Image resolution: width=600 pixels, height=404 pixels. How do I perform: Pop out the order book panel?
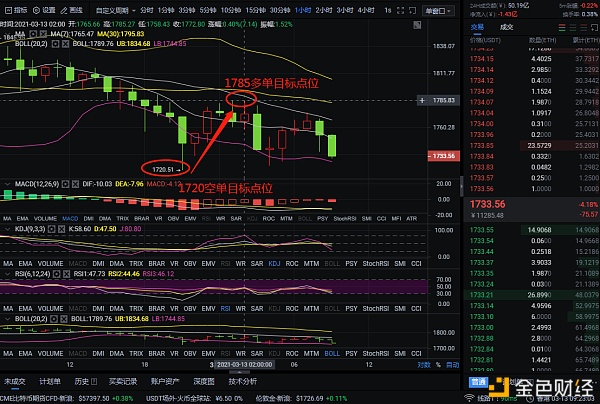[x=595, y=28]
